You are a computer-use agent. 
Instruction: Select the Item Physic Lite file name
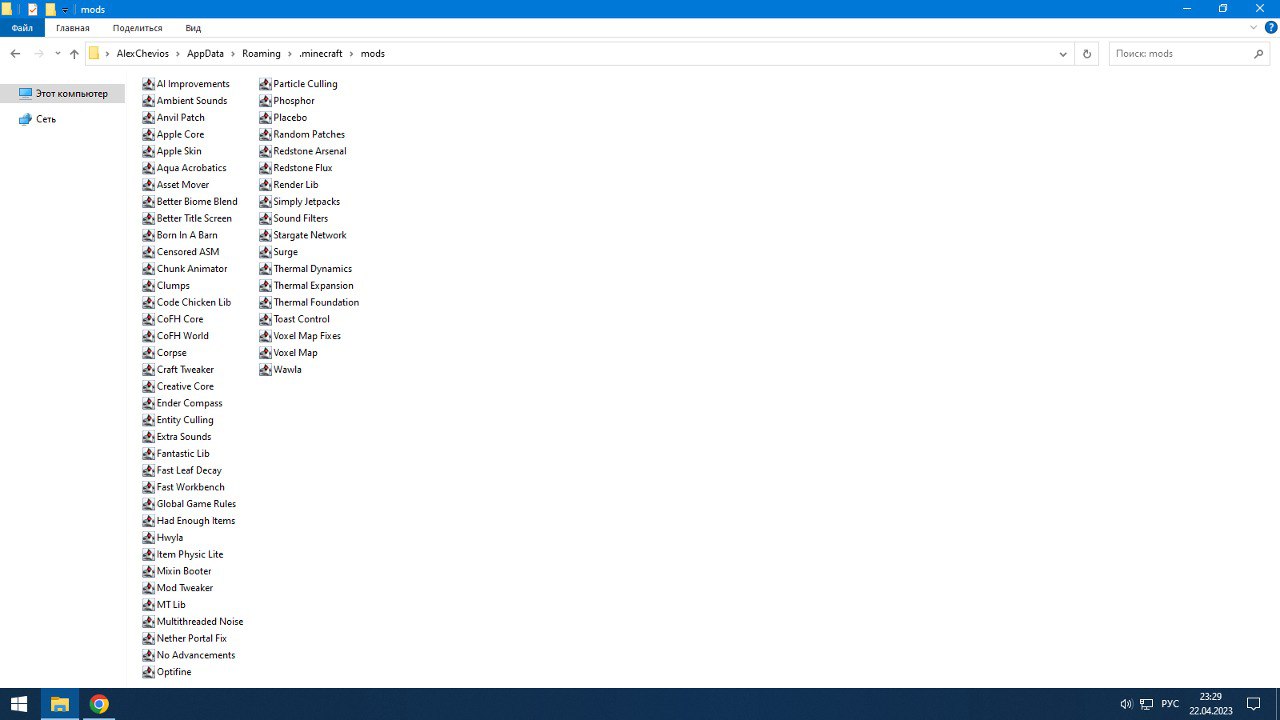tap(190, 555)
